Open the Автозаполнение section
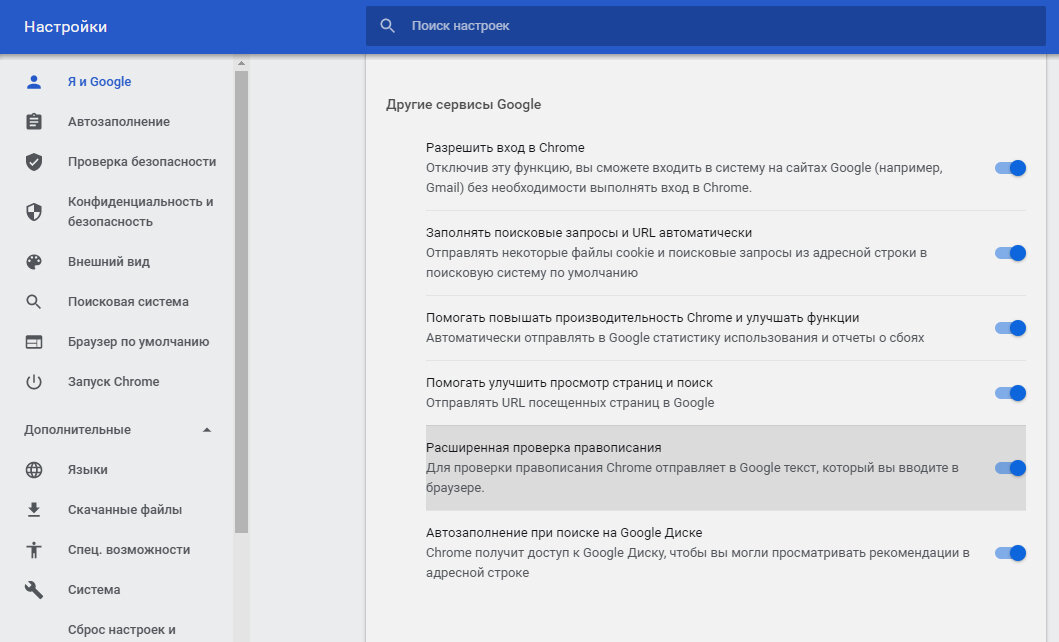The image size is (1059, 642). pos(119,122)
